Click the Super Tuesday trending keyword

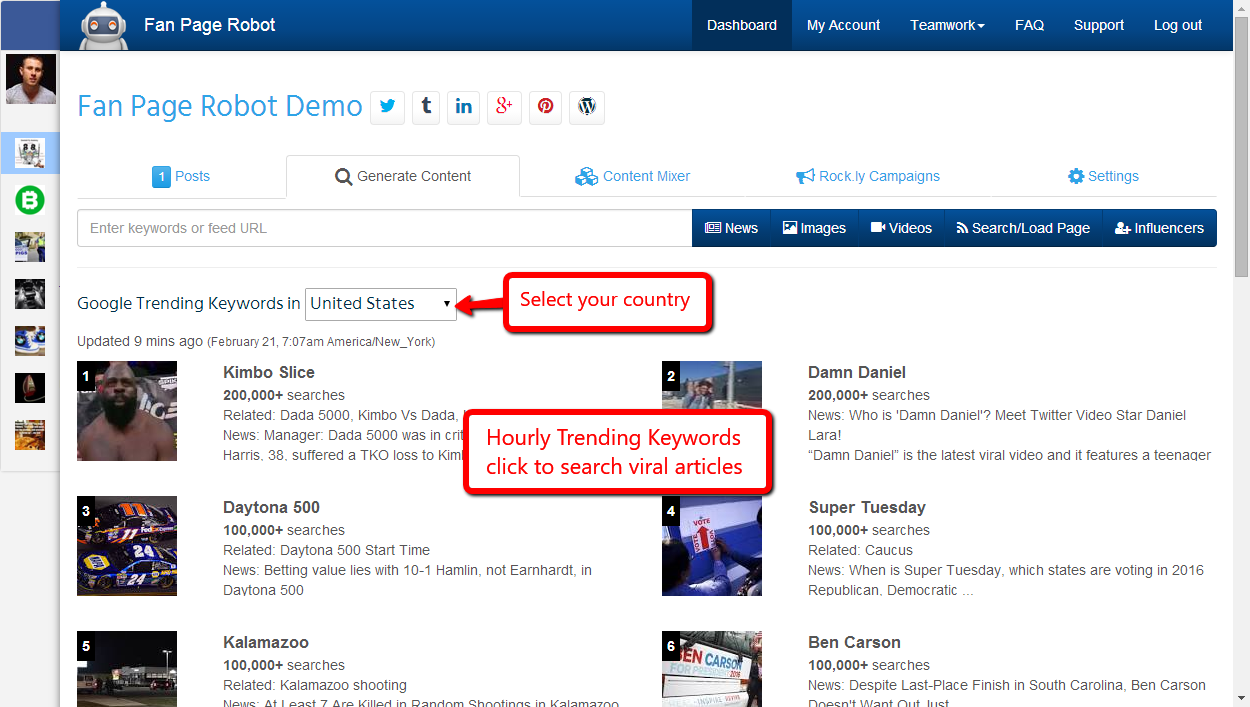[867, 507]
